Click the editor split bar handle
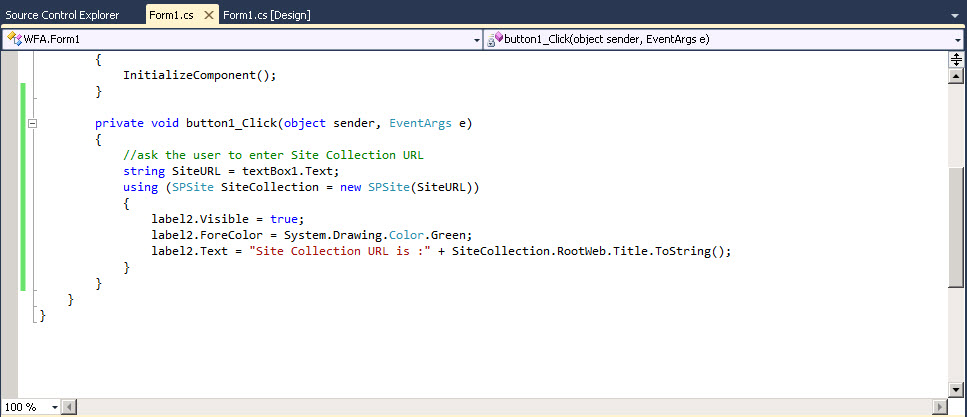This screenshot has height=417, width=967. pyautogui.click(x=956, y=59)
